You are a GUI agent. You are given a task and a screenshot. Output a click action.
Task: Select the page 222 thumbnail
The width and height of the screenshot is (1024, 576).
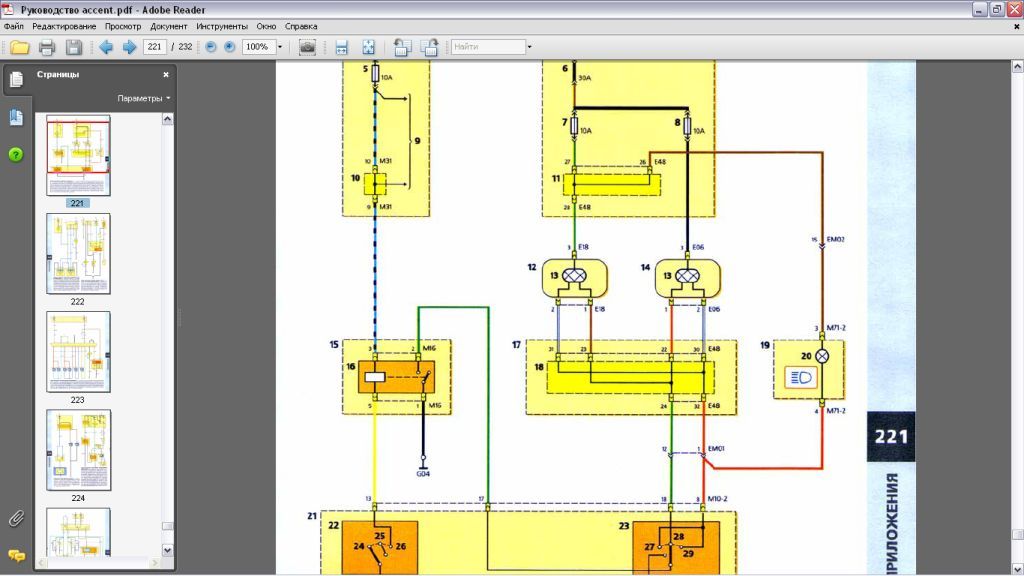78,253
